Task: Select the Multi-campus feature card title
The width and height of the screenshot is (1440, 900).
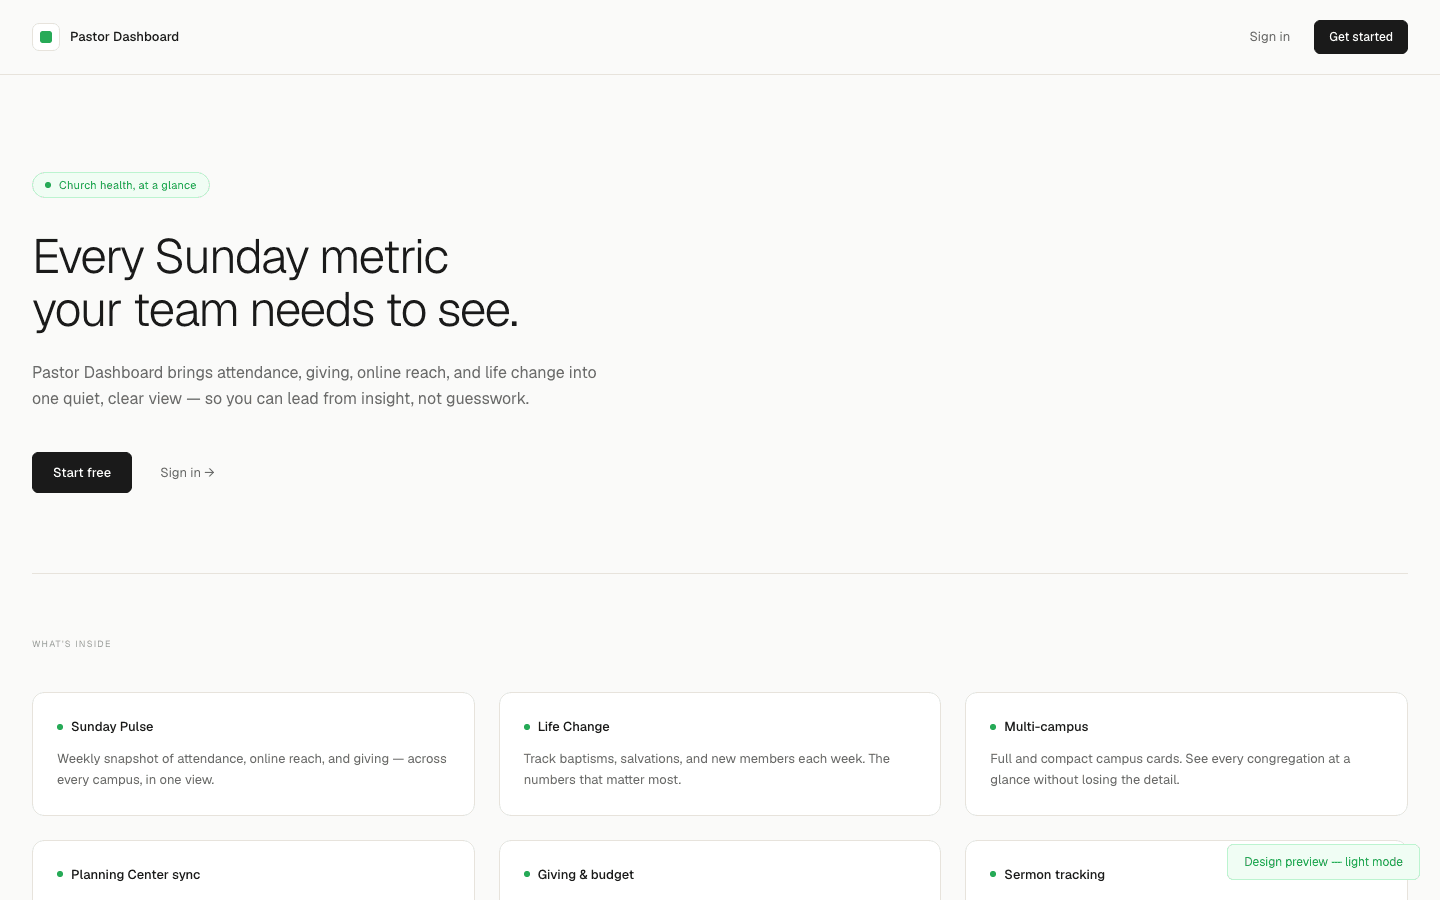Action: 1046,727
